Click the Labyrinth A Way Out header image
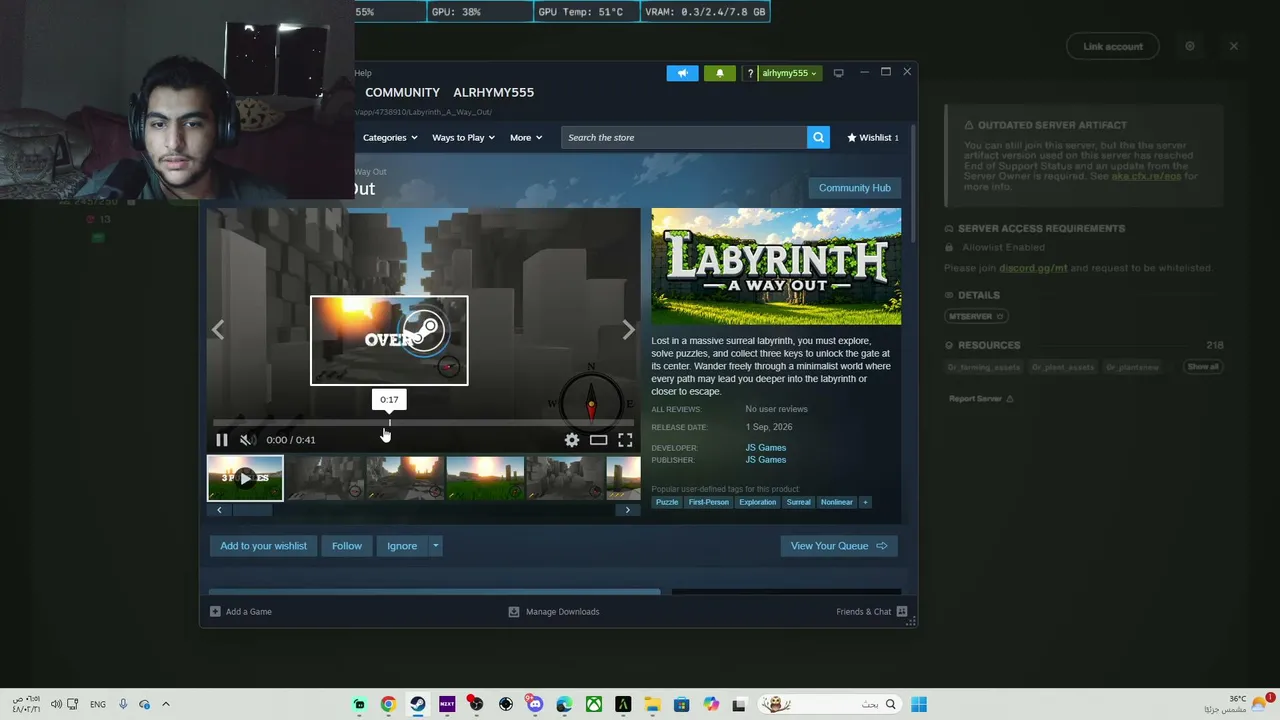Screen dimensions: 1280x720 [776, 266]
